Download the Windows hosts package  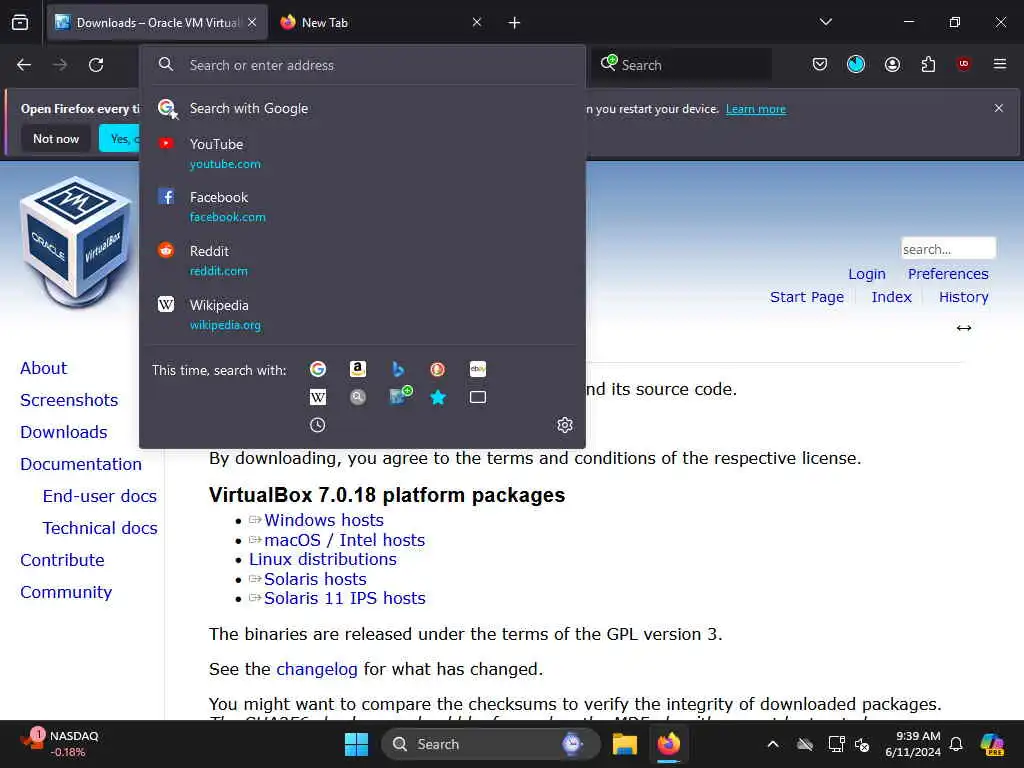click(323, 520)
